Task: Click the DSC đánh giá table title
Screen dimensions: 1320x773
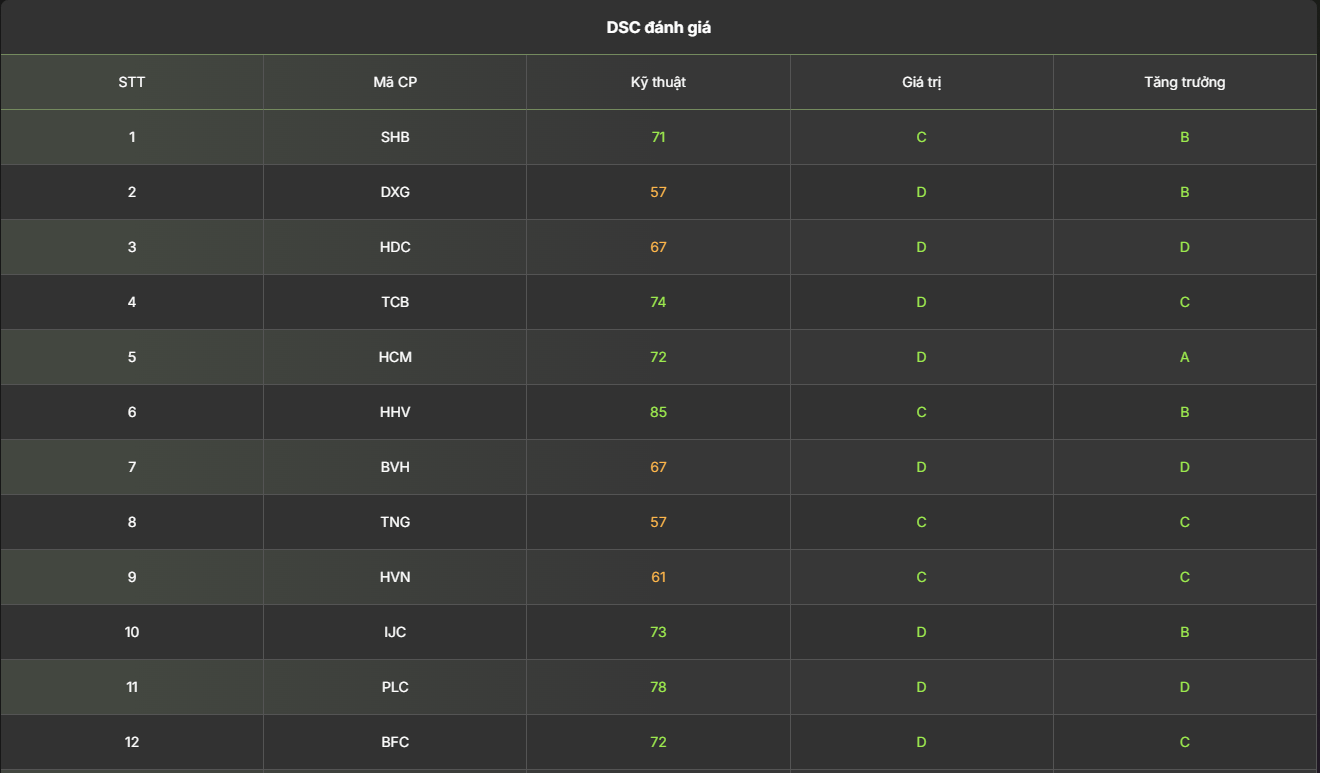Action: [x=659, y=28]
